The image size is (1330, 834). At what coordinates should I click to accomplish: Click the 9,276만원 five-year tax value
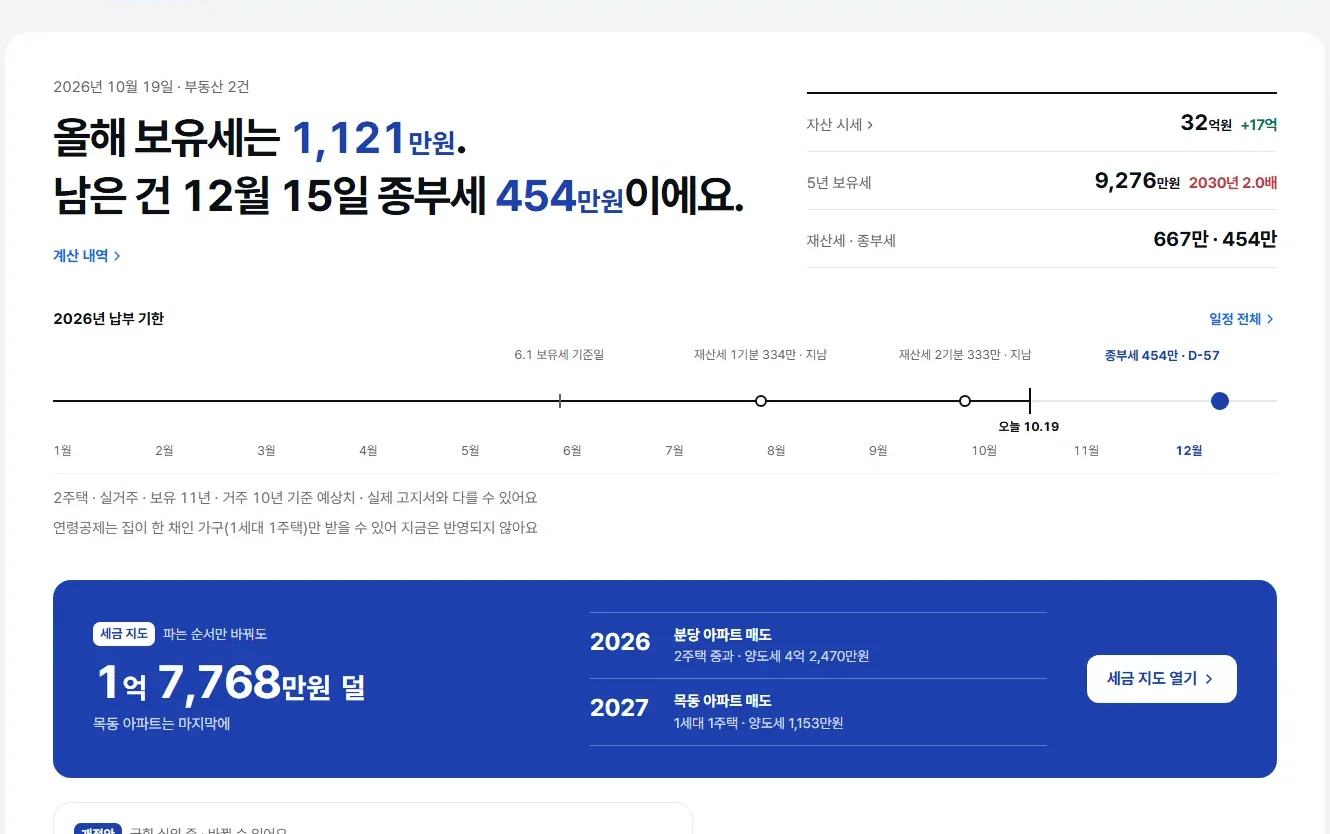tap(1137, 182)
